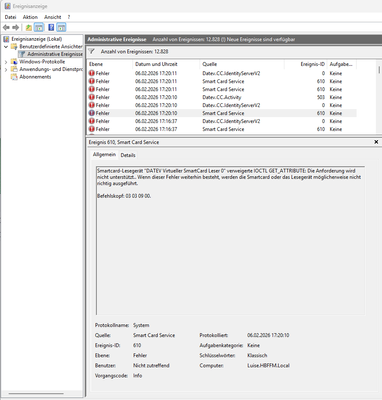This screenshot has width=382, height=400.
Task: Sort by Datum und Uhrzeit column header
Action: [x=166, y=64]
